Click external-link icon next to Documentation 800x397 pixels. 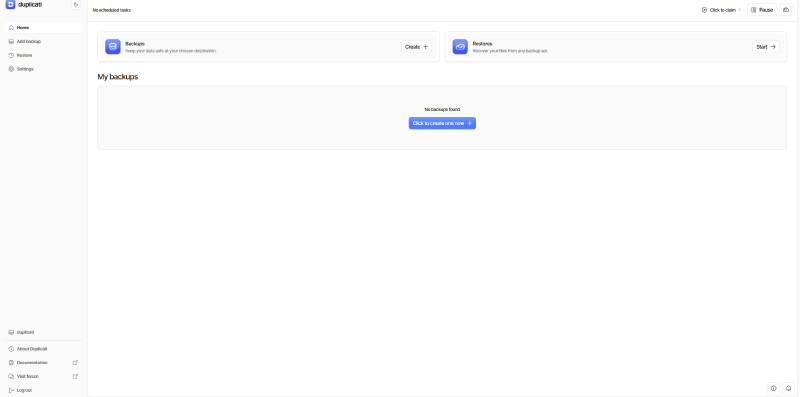pos(76,363)
